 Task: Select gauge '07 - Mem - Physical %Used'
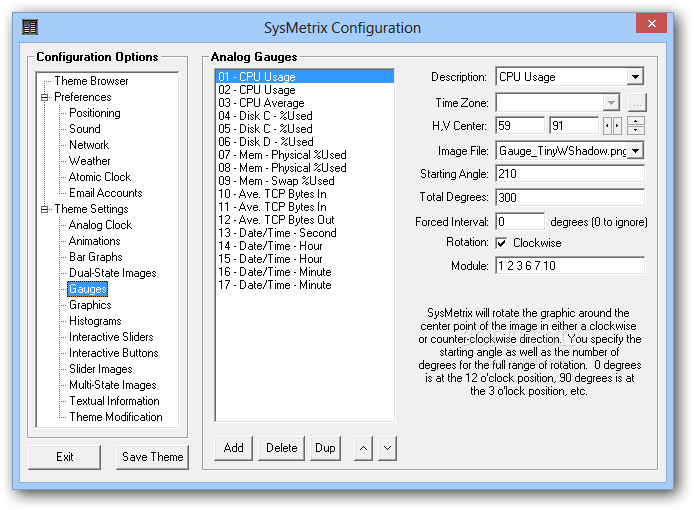[305, 155]
